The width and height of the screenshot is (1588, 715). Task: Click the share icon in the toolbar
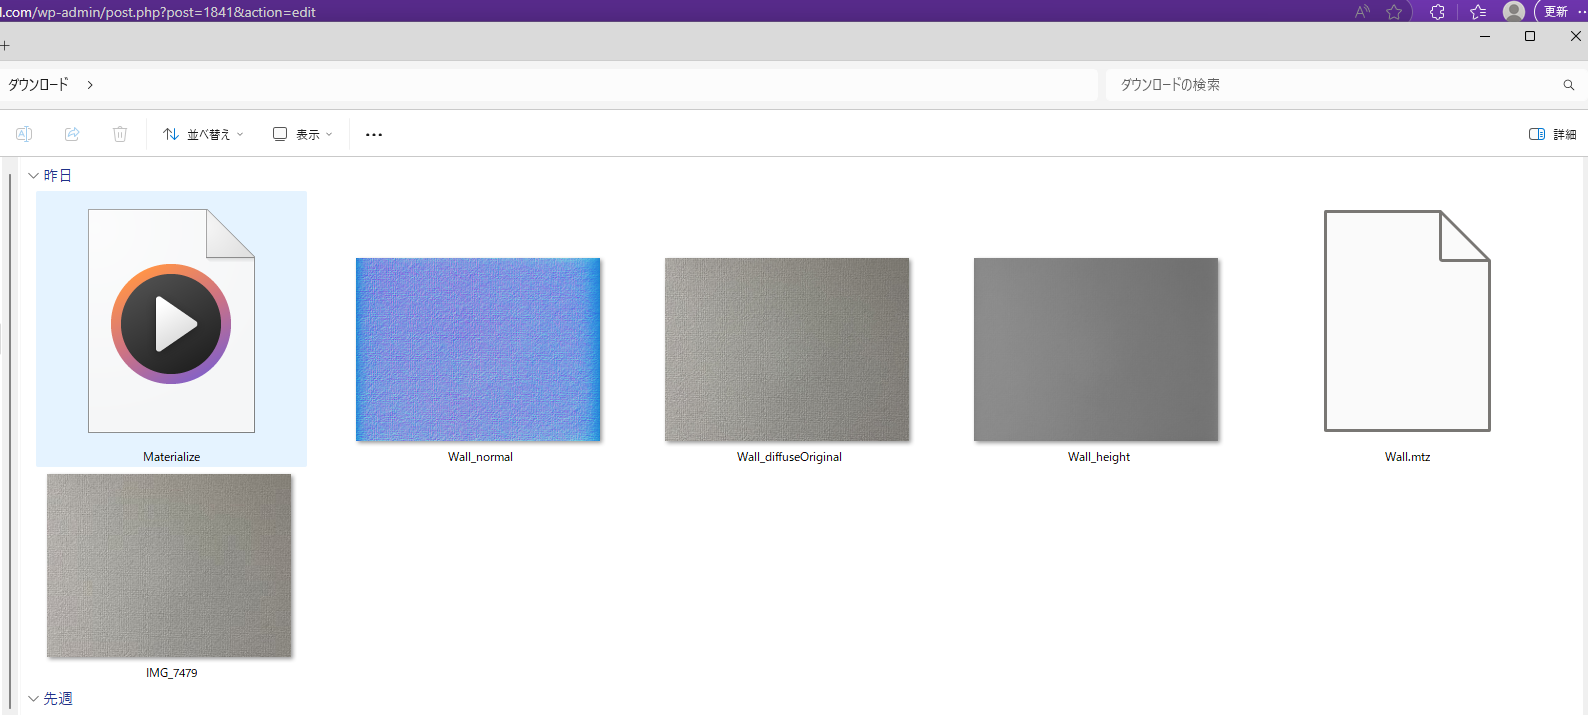(x=72, y=134)
